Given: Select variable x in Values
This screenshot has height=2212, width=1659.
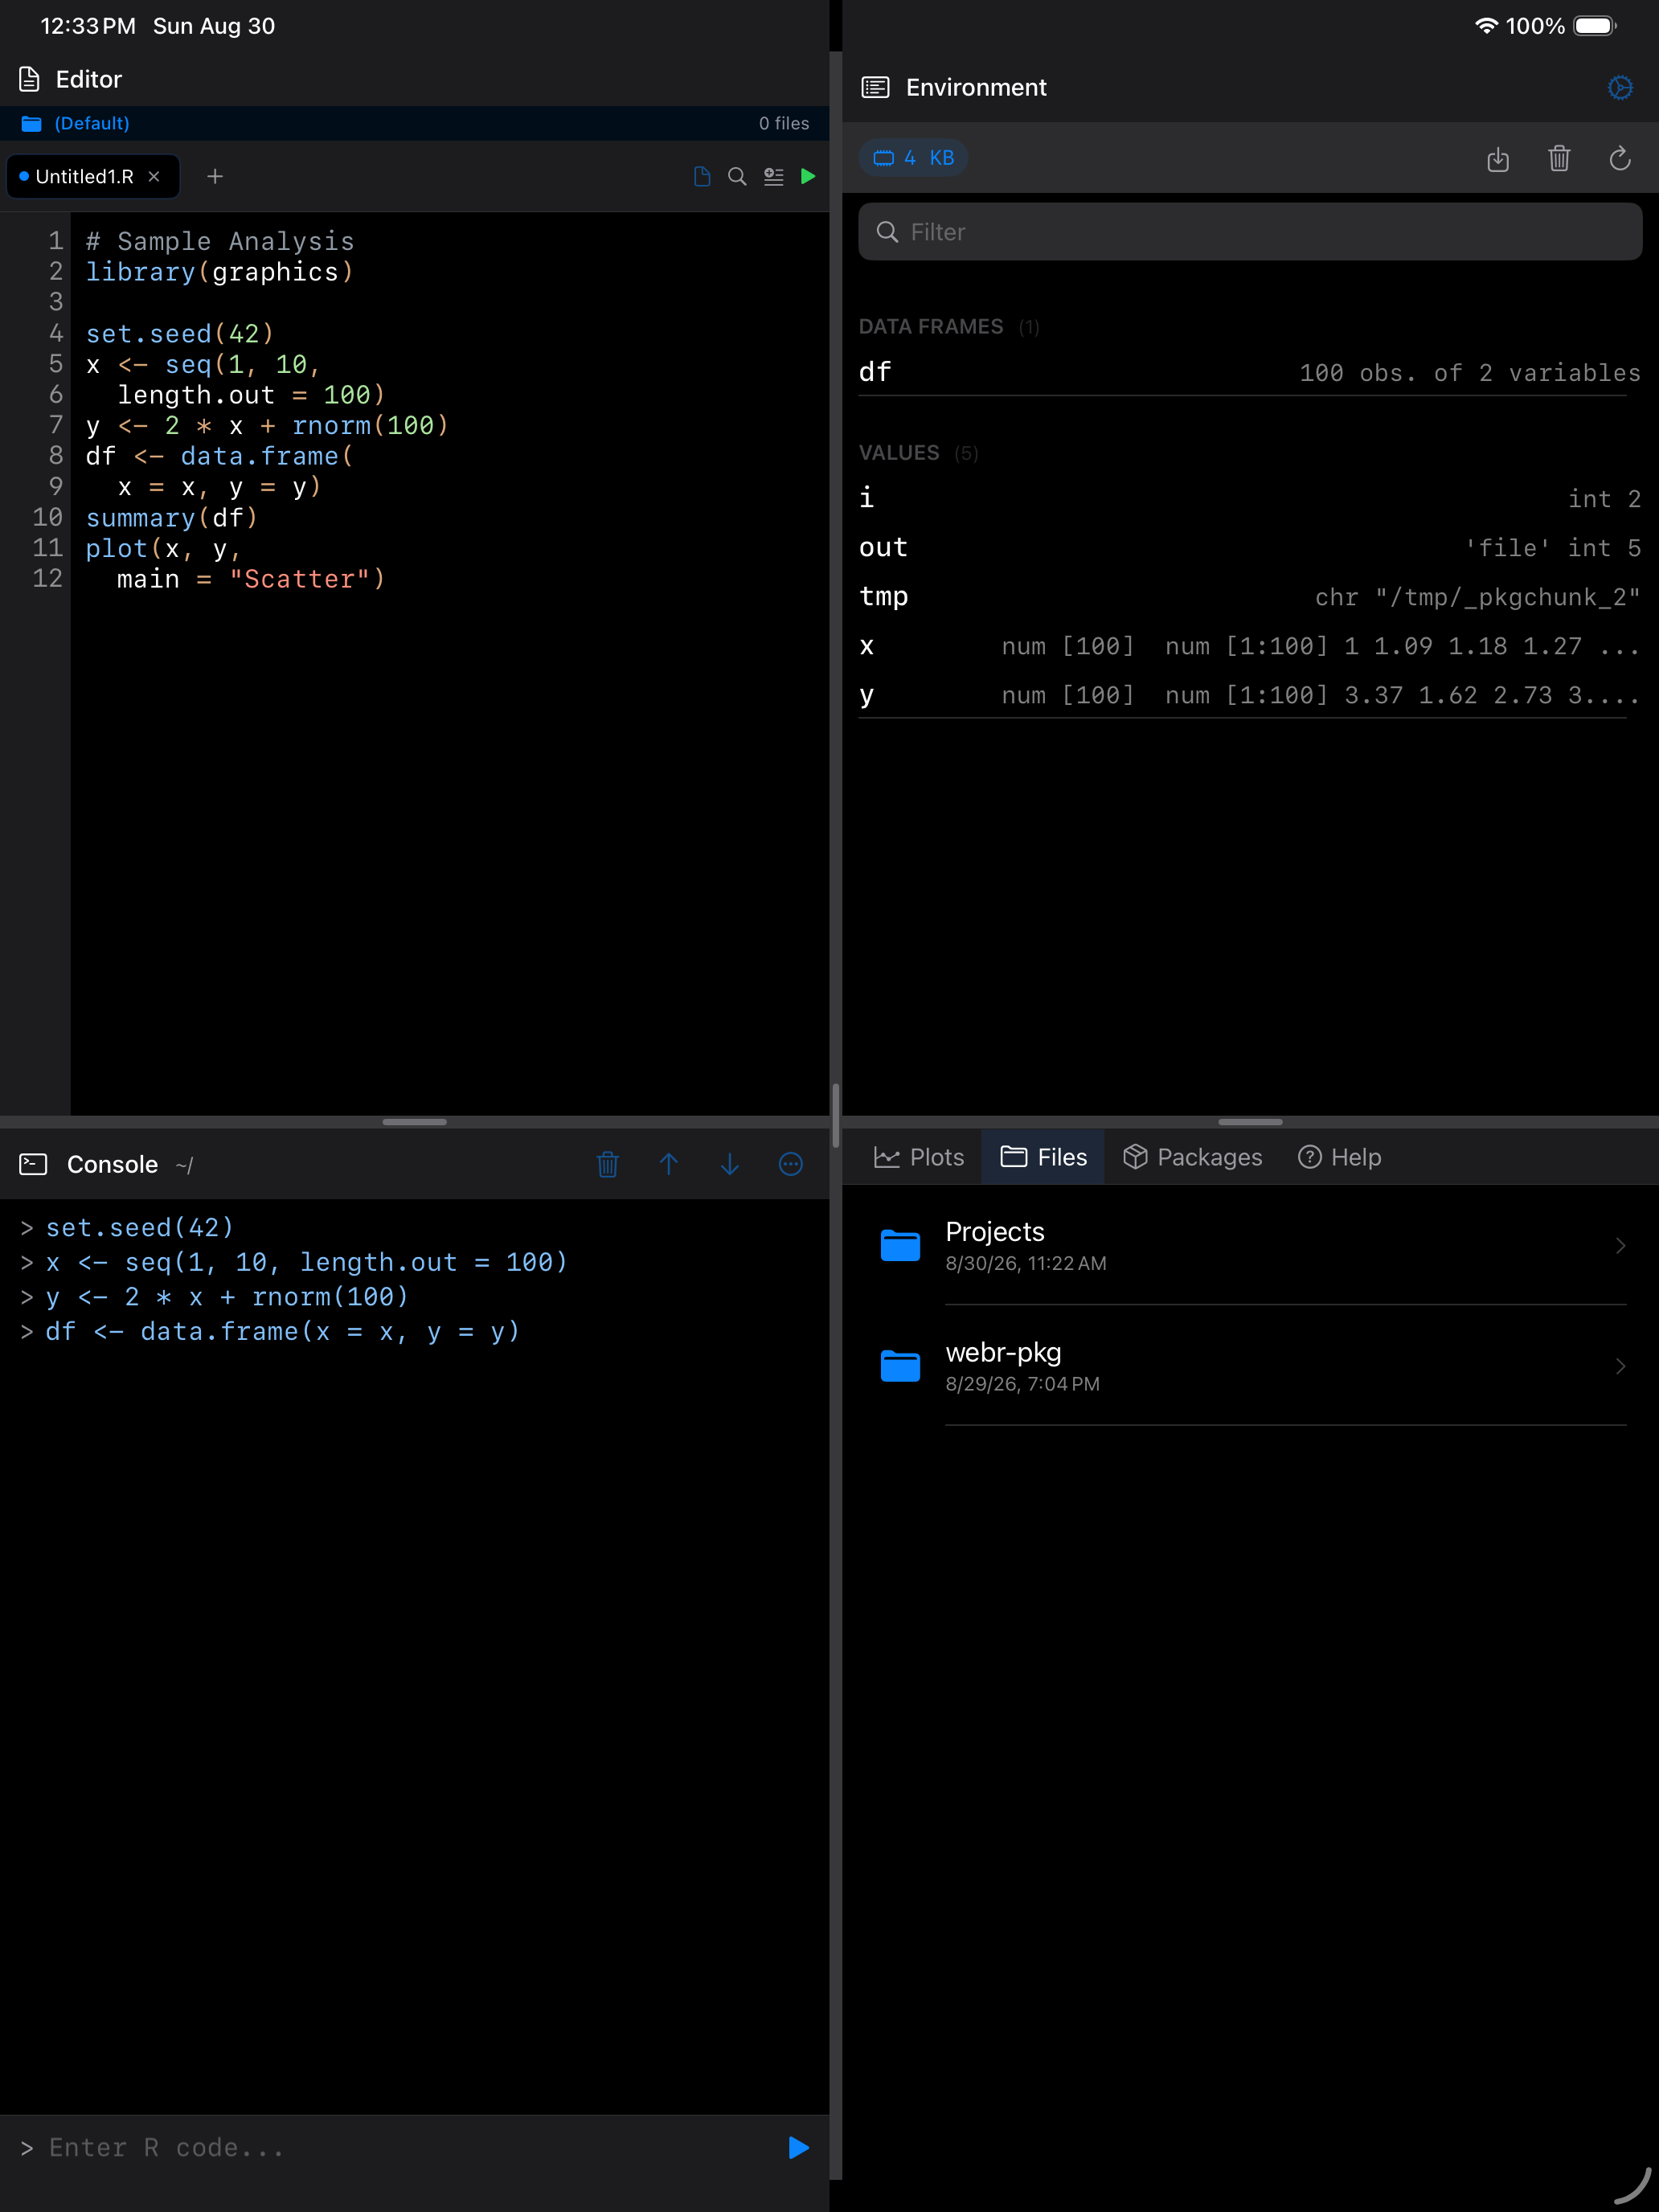Looking at the screenshot, I should (1250, 646).
